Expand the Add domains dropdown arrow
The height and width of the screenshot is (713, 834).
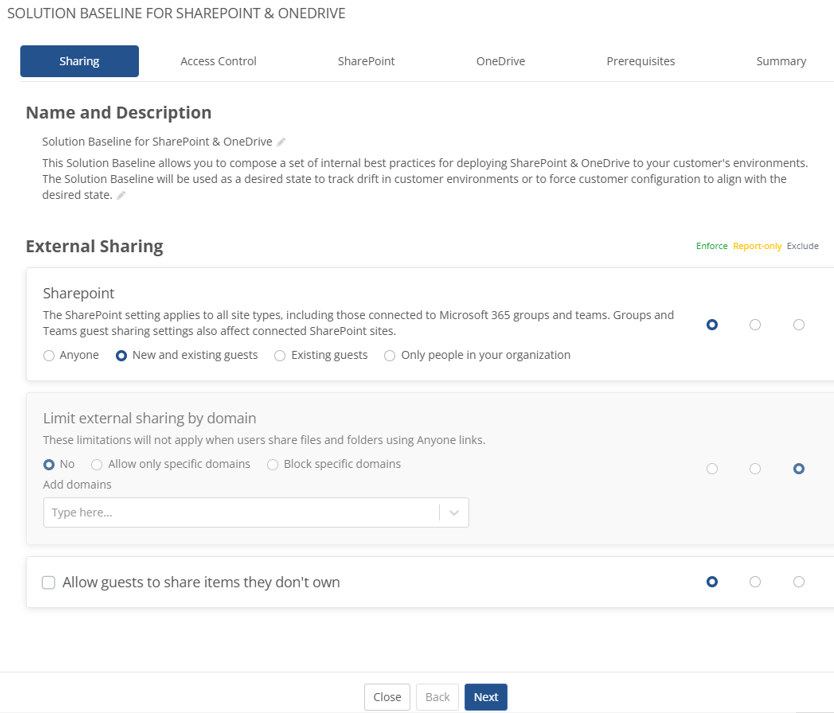(454, 512)
